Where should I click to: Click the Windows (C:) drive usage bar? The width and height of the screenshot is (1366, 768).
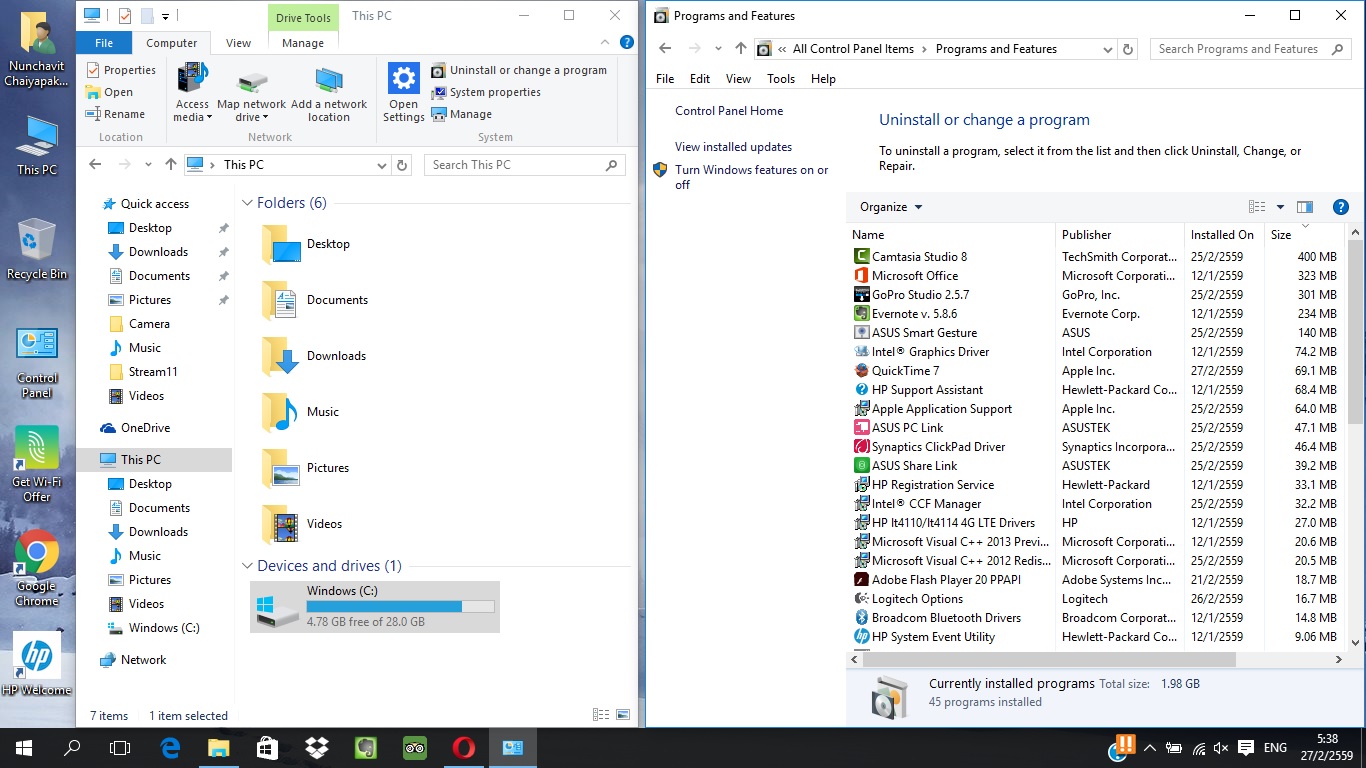(400, 607)
